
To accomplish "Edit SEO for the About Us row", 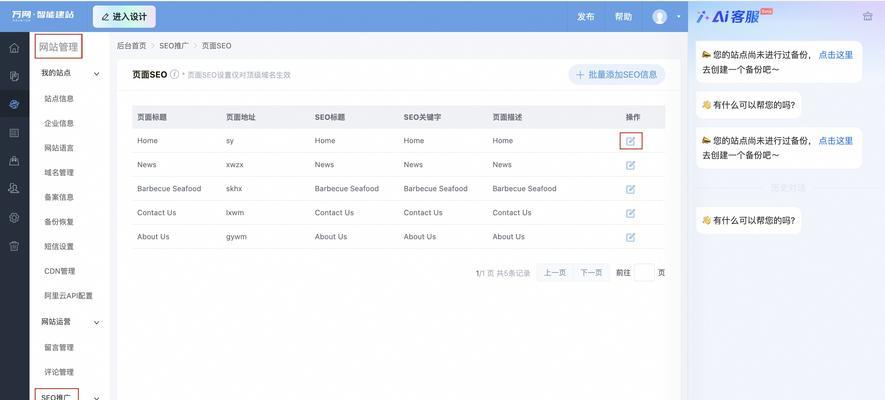I will [630, 238].
